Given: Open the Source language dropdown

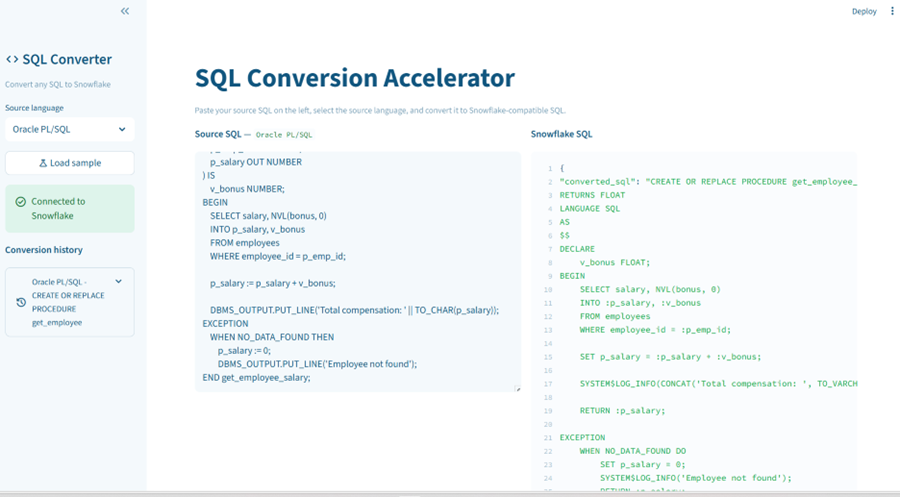Looking at the screenshot, I should tap(69, 129).
